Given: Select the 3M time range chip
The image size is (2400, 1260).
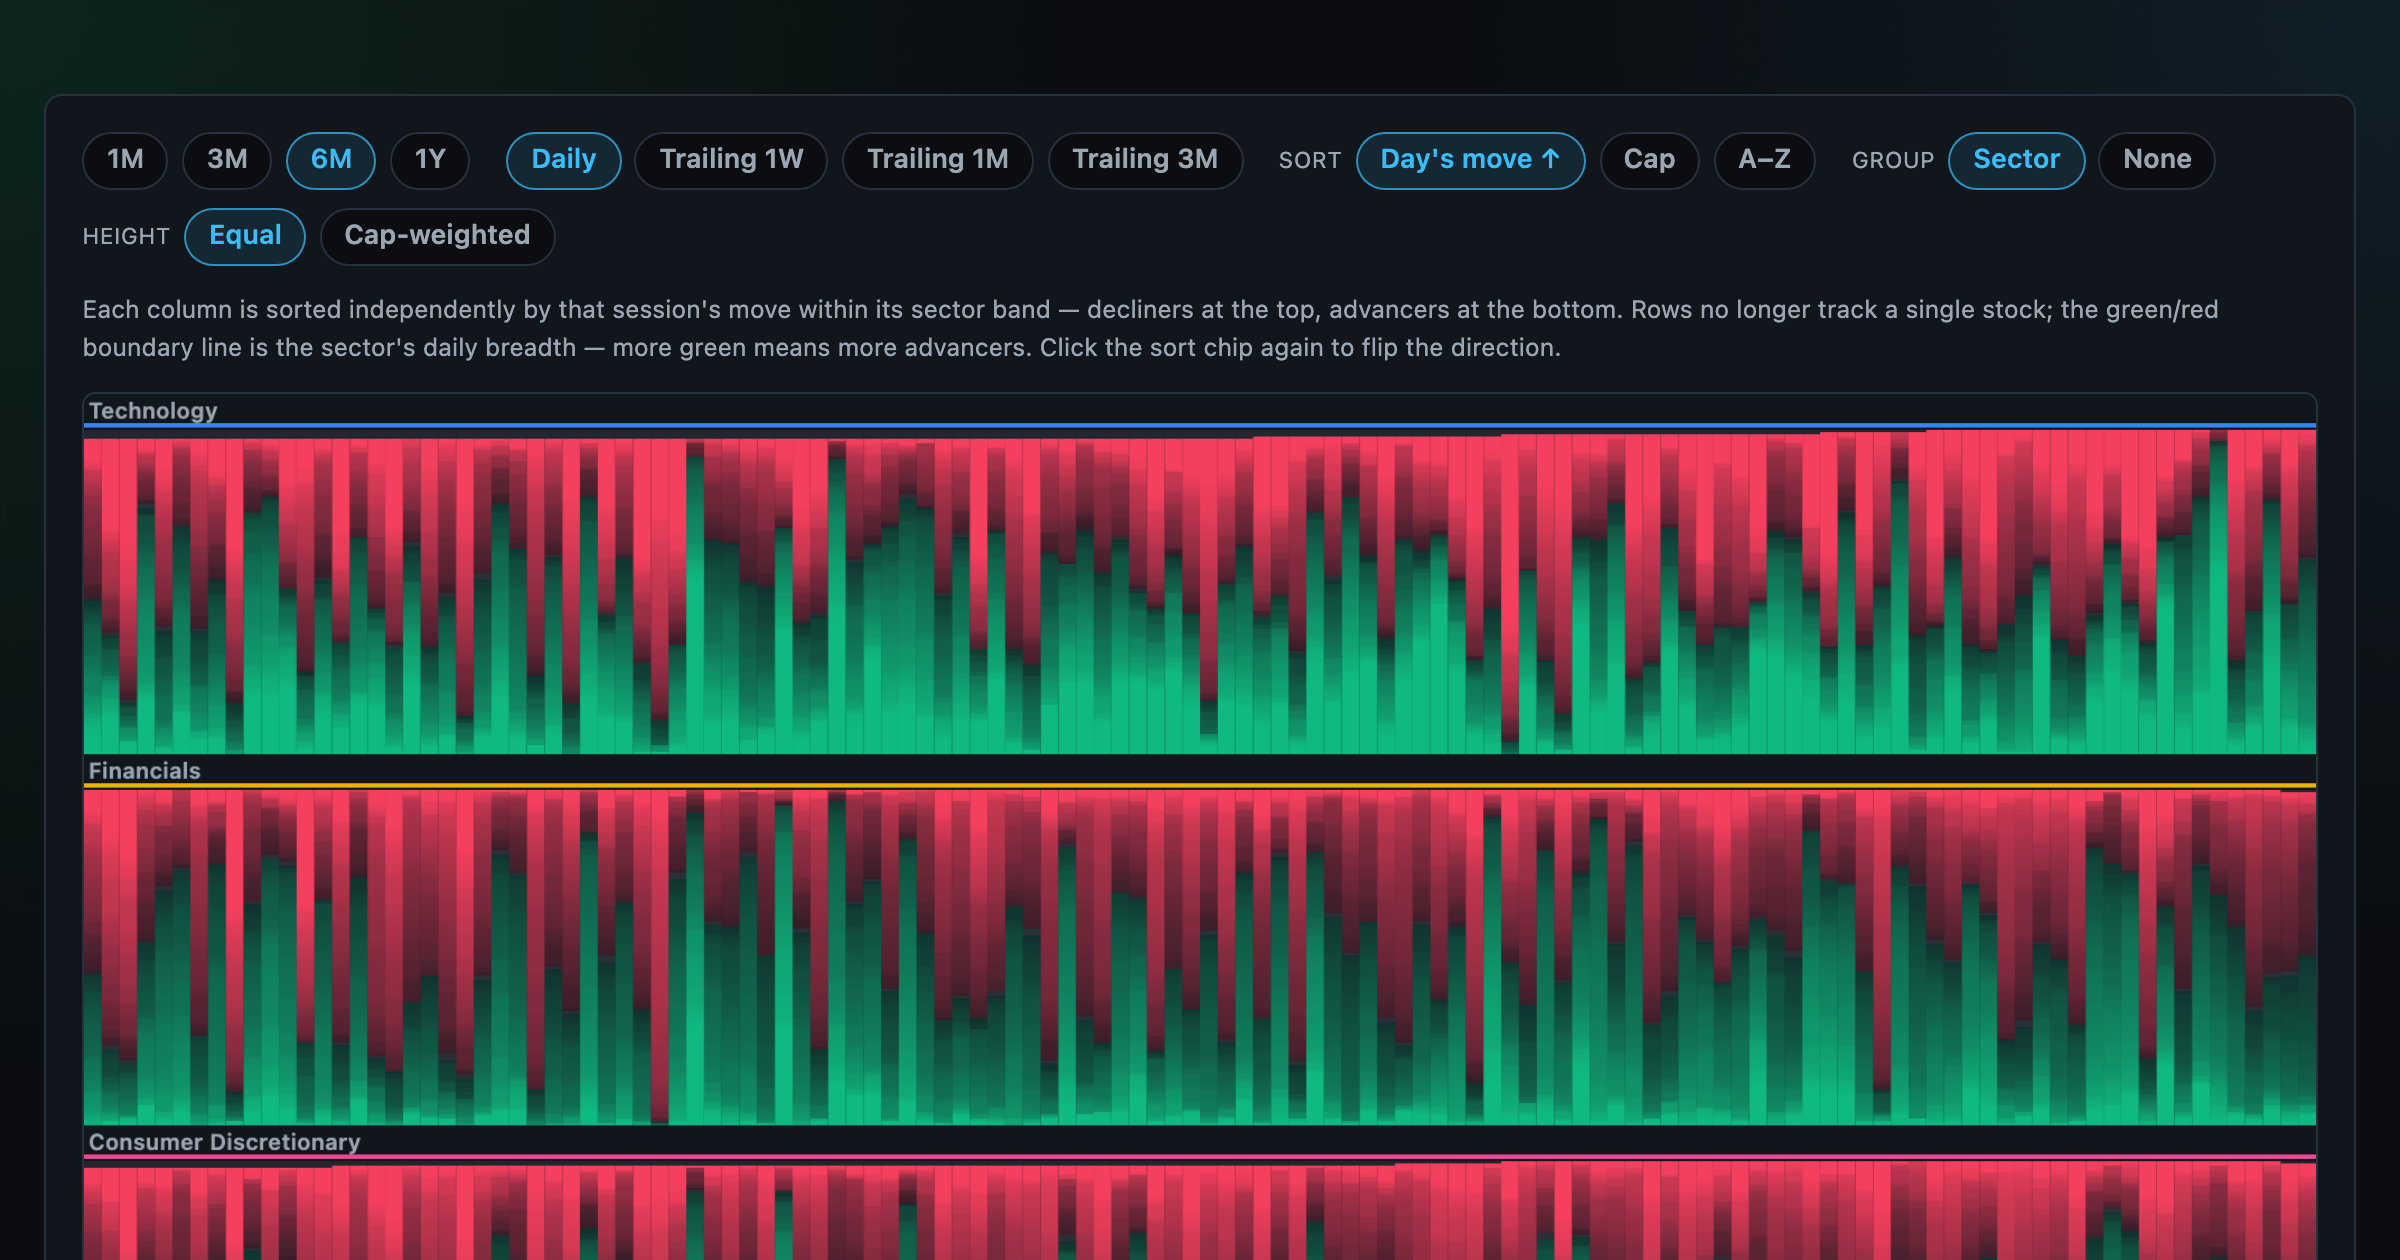Looking at the screenshot, I should click(227, 160).
